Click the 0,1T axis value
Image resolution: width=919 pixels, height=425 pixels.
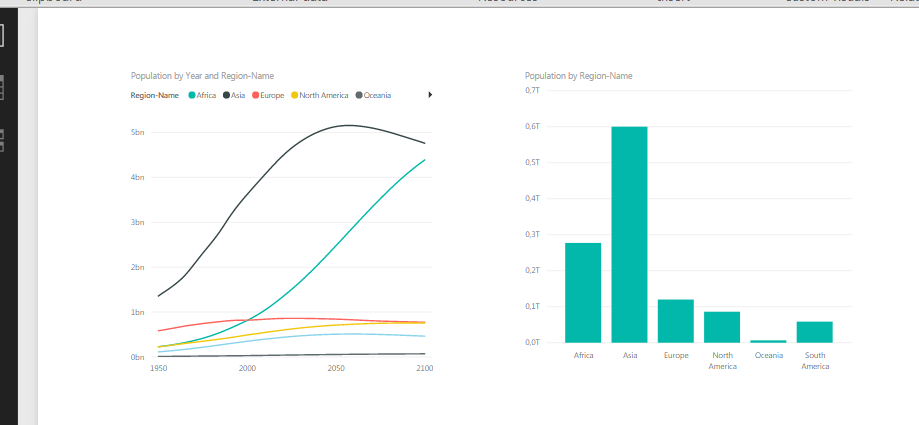point(532,307)
